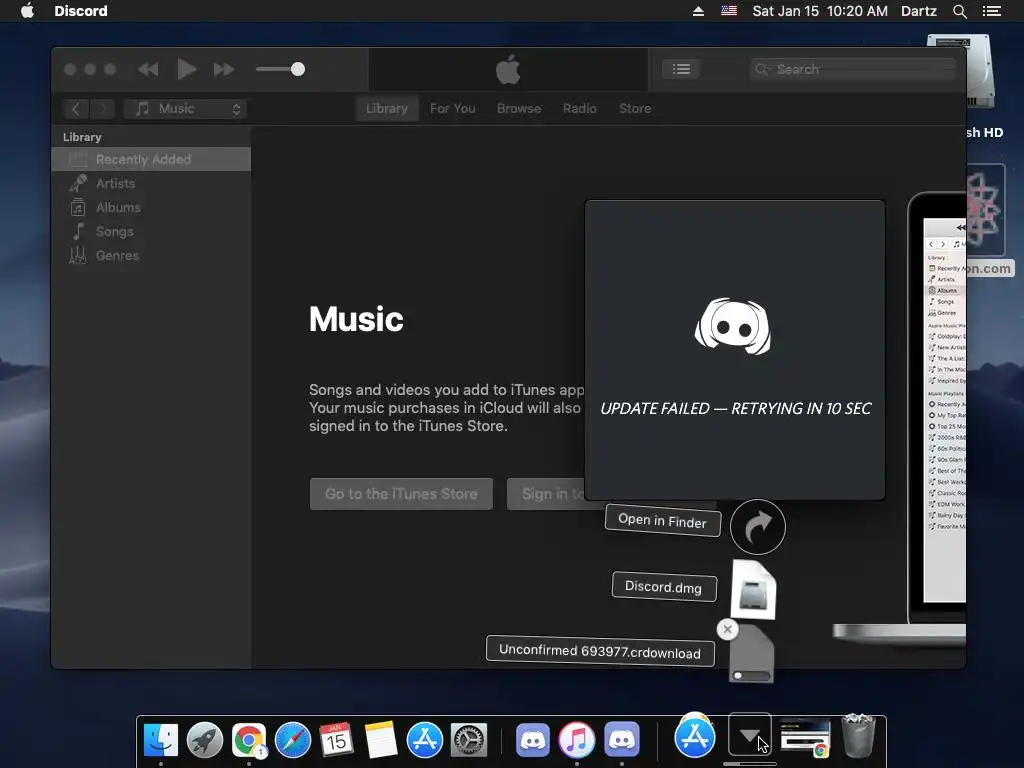Open Discord icon right of iTunes
The width and height of the screenshot is (1024, 768).
pos(622,740)
